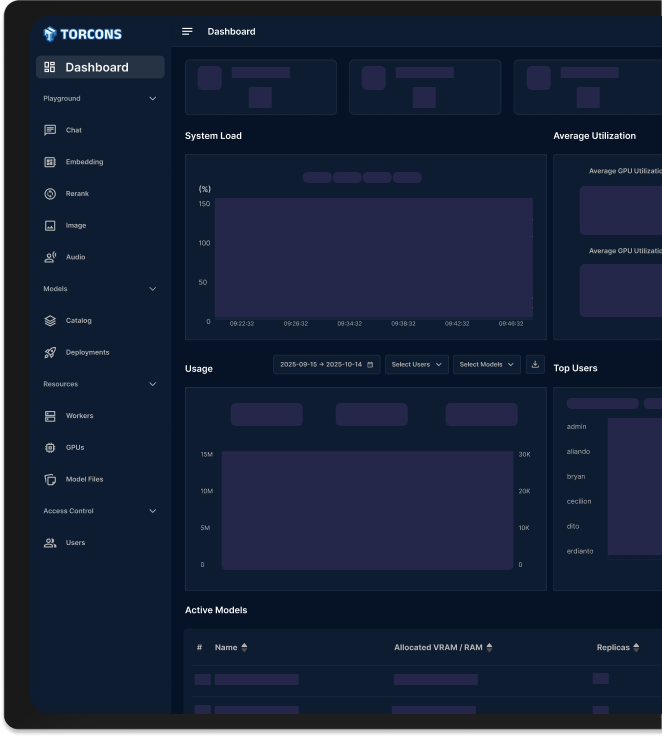This screenshot has height=737, width=662.
Task: Click the Model Files copy icon
Action: click(50, 479)
